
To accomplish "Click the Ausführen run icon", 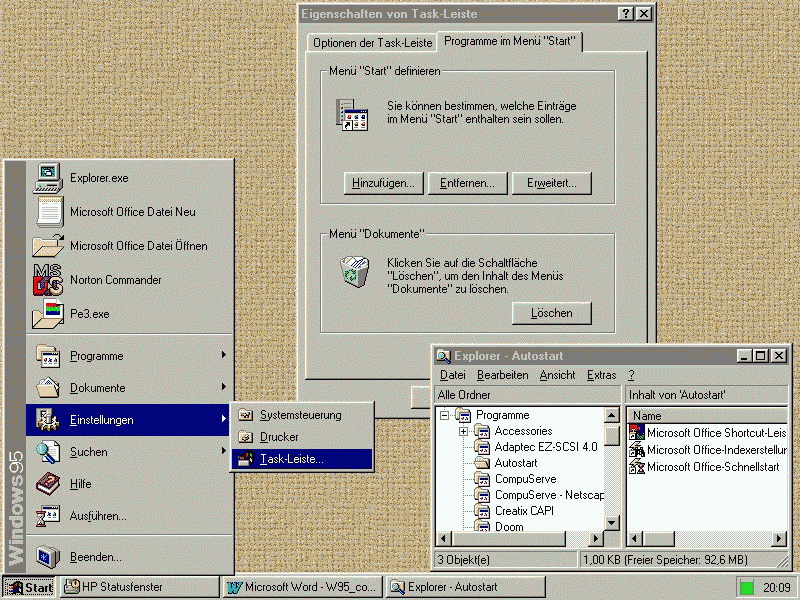I will pos(48,515).
